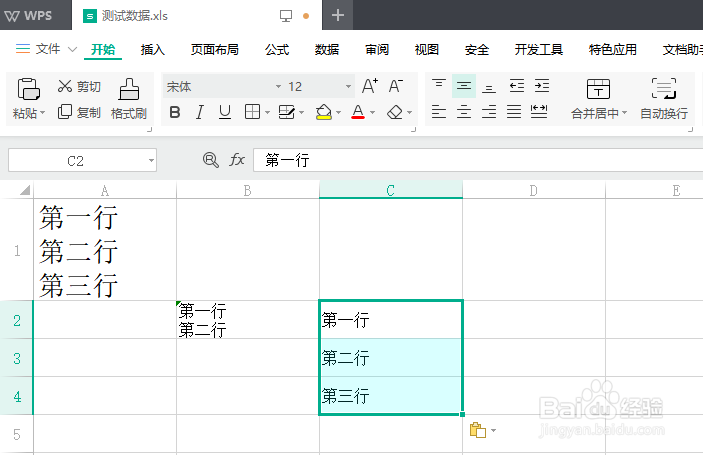Apply yellow fill color bucket

click(x=324, y=112)
